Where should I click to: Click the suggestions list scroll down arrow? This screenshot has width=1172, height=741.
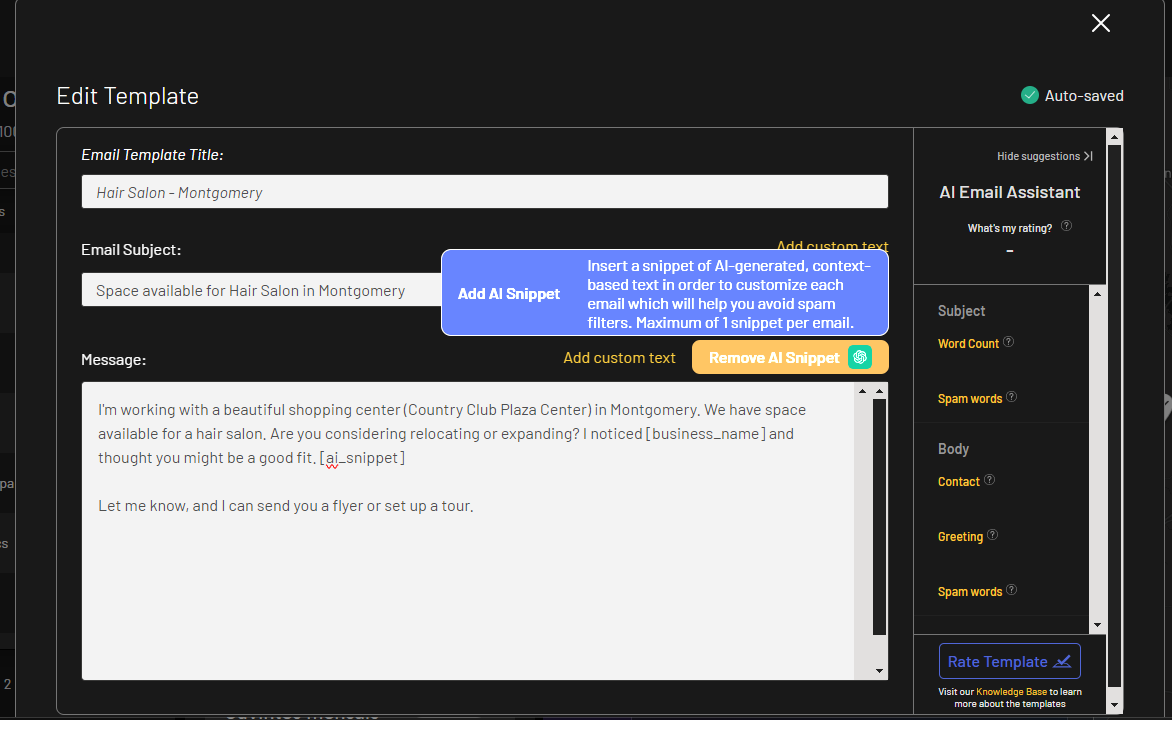[x=1097, y=625]
